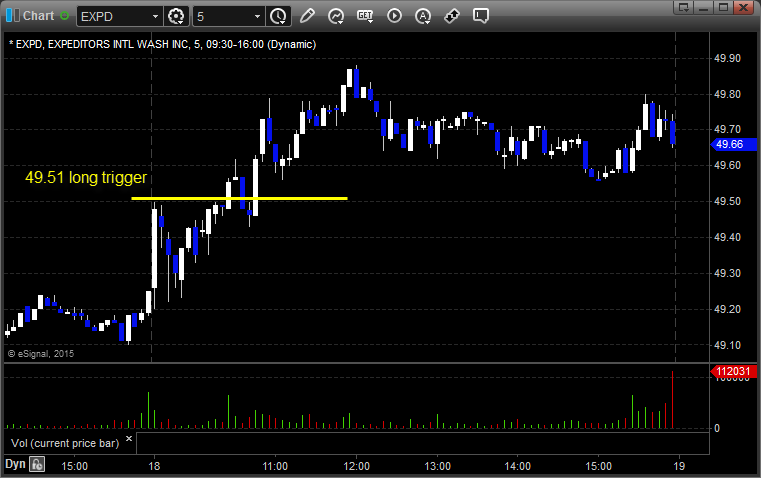The image size is (761, 478).
Task: Expand the interval dropdown arrow
Action: point(258,16)
